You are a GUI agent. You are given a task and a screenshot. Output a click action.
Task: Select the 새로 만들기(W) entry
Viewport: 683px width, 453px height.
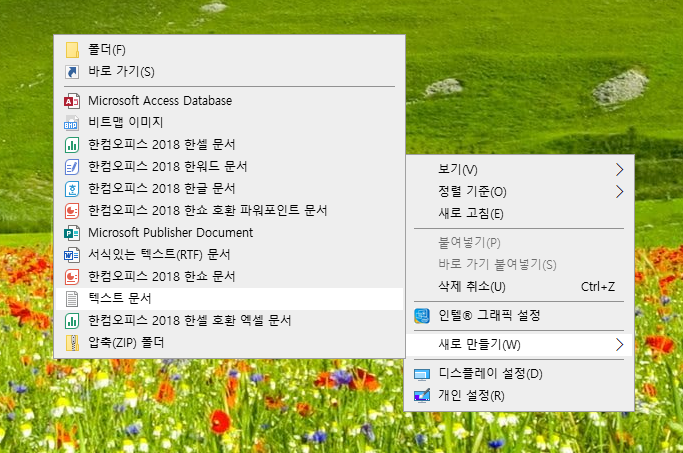(x=518, y=345)
